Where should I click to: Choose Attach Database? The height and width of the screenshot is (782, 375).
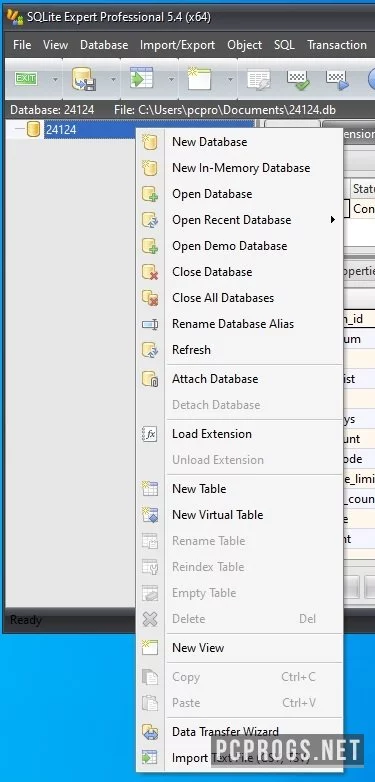click(239, 379)
